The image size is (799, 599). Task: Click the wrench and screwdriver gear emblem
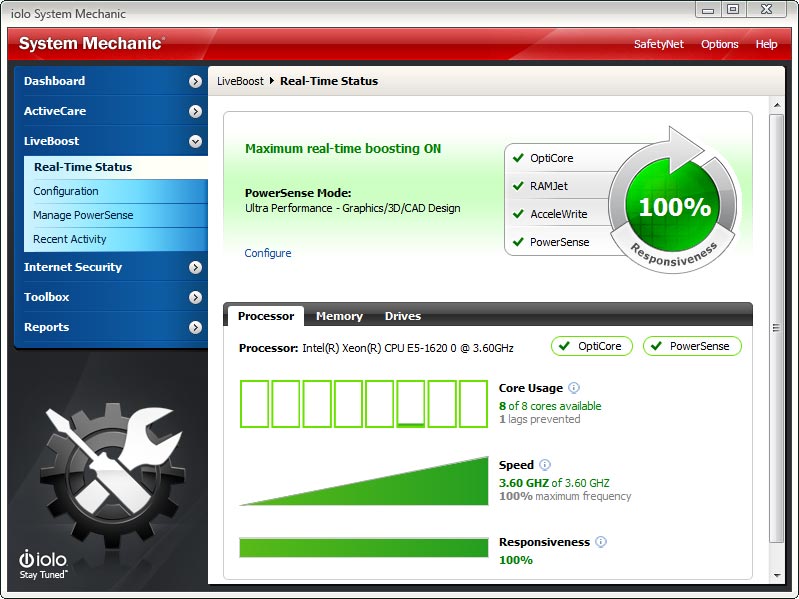coord(111,474)
